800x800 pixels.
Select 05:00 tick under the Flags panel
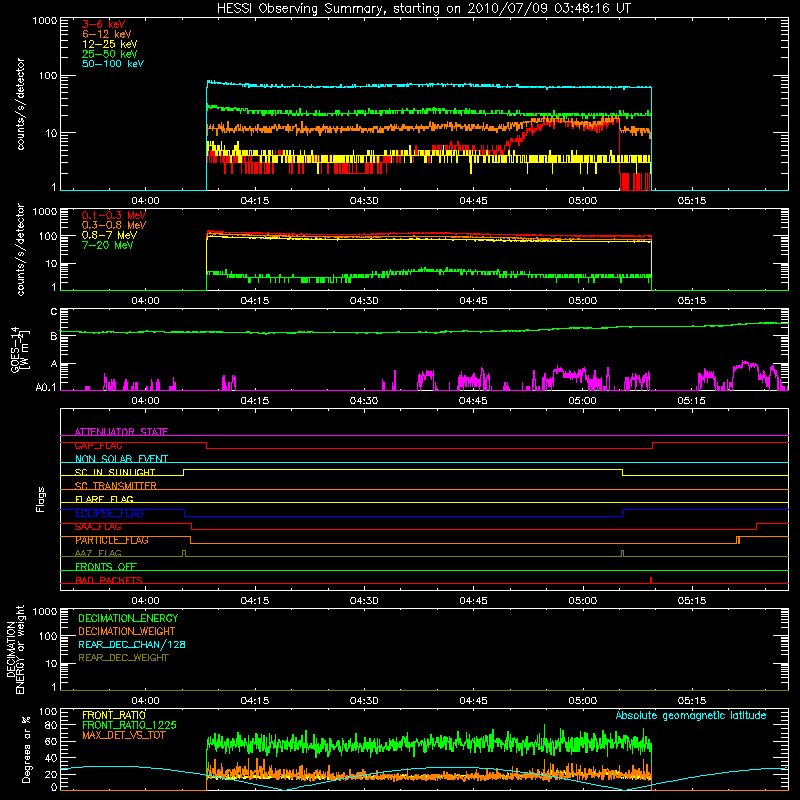582,601
